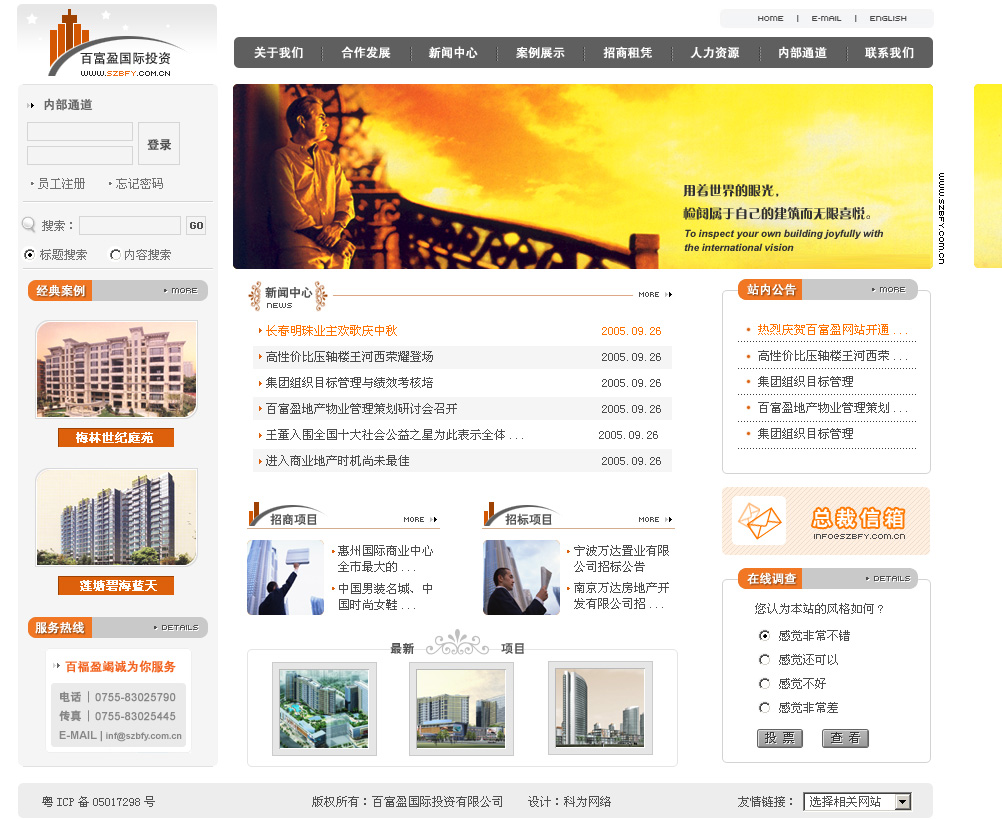Click the 总裁信箱 mailbox banner text
This screenshot has height=820, width=1002.
[858, 517]
